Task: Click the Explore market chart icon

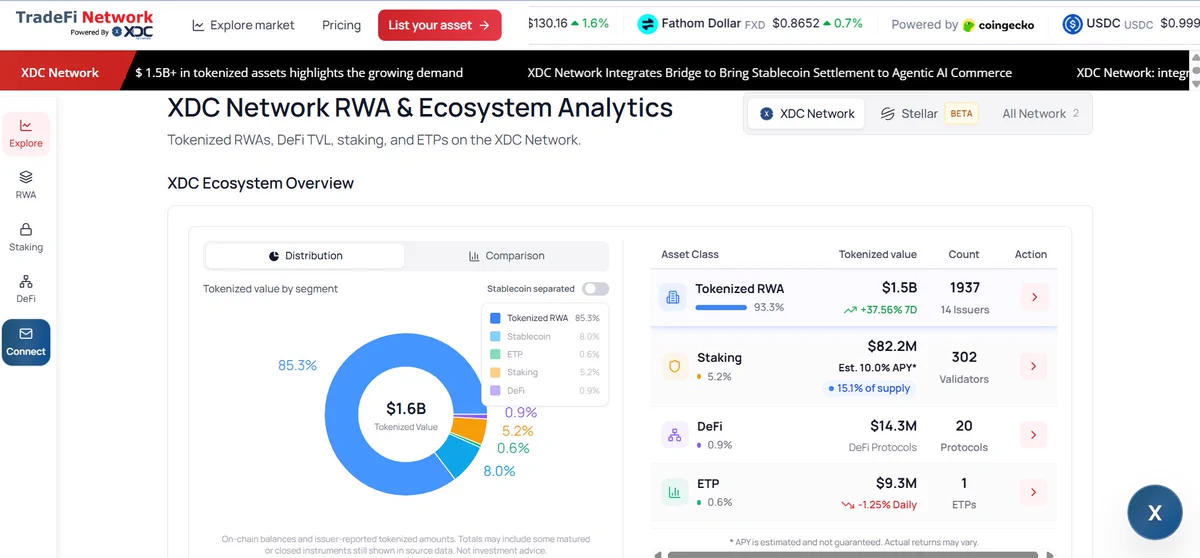Action: 198,25
